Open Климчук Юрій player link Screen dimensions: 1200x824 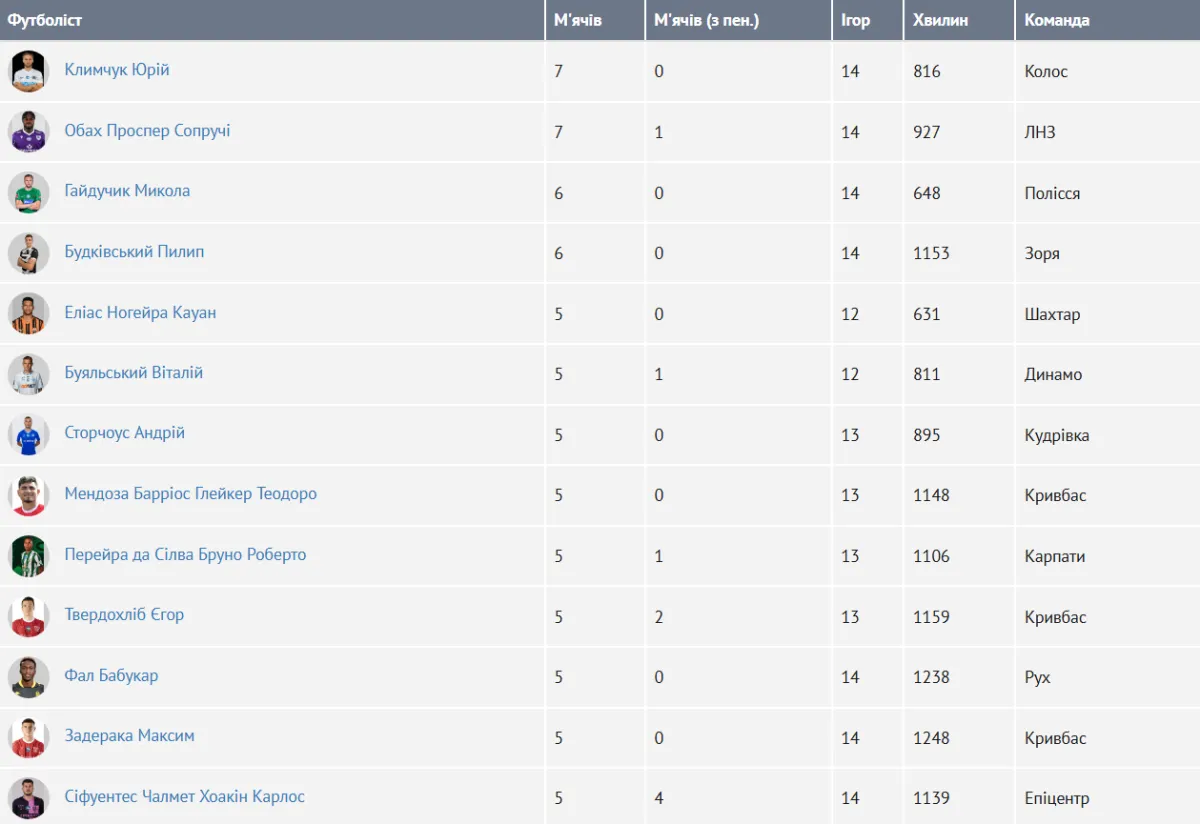pos(117,70)
